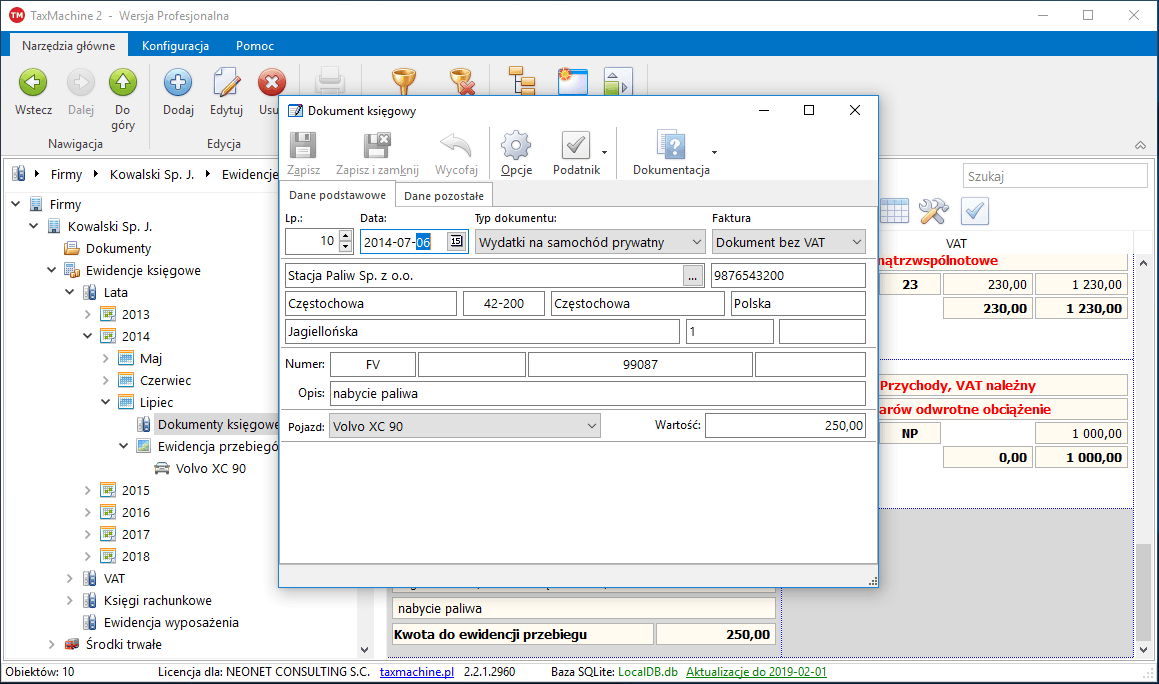Open Opcje gear in document dialog
Viewport: 1159px width, 684px height.
point(516,147)
